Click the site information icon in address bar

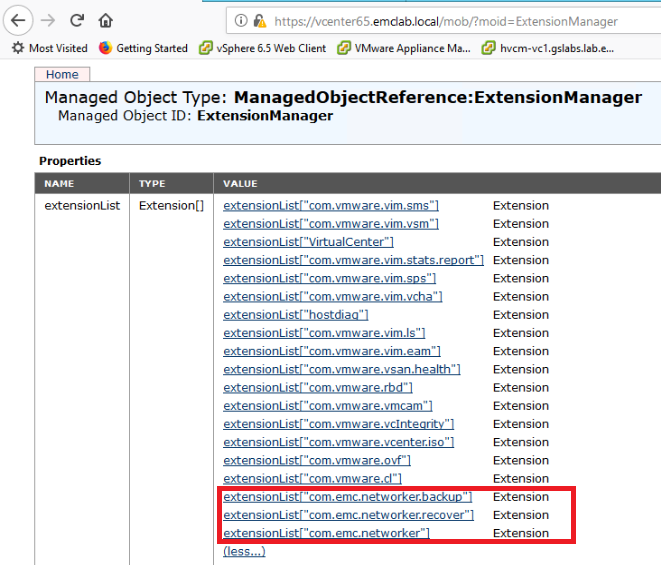[241, 21]
